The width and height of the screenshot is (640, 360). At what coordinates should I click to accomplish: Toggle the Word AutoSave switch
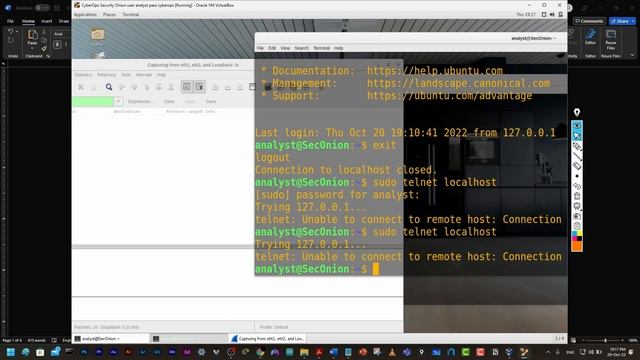click(x=42, y=8)
